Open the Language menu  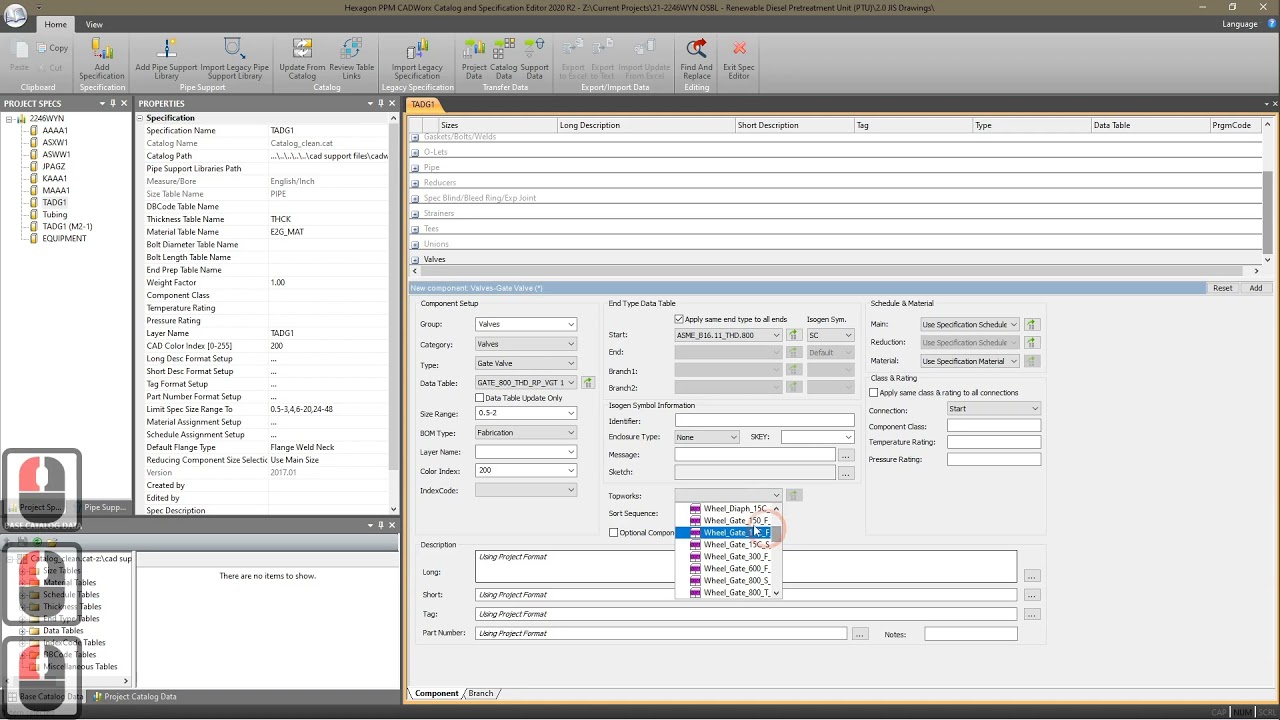(x=1240, y=24)
